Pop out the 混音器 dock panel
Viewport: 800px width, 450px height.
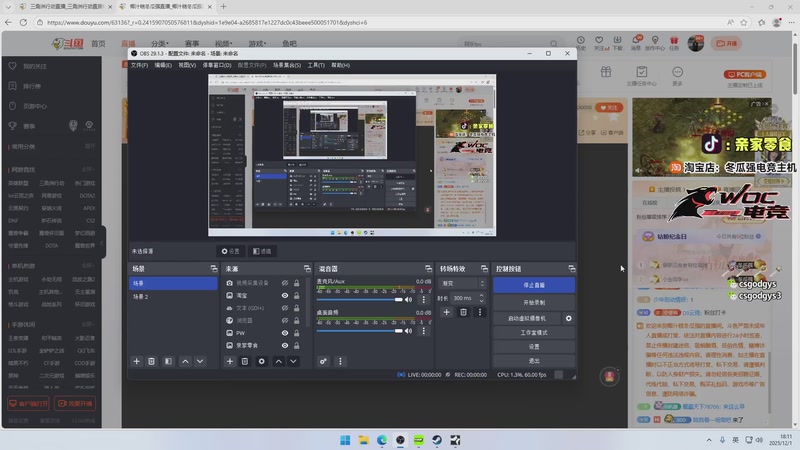coord(427,269)
